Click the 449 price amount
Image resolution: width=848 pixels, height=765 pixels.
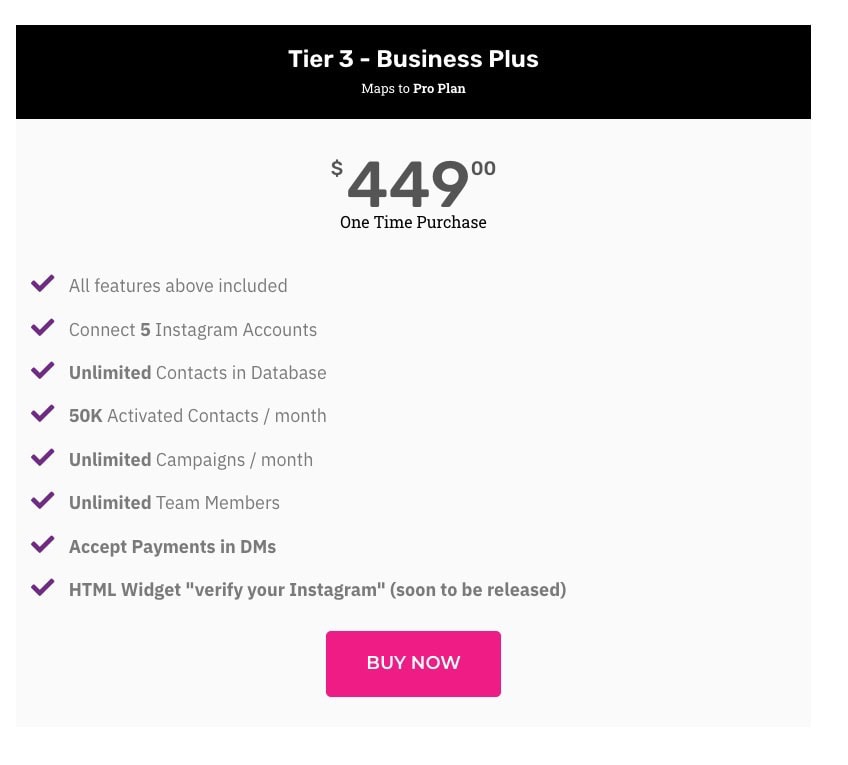(x=408, y=184)
